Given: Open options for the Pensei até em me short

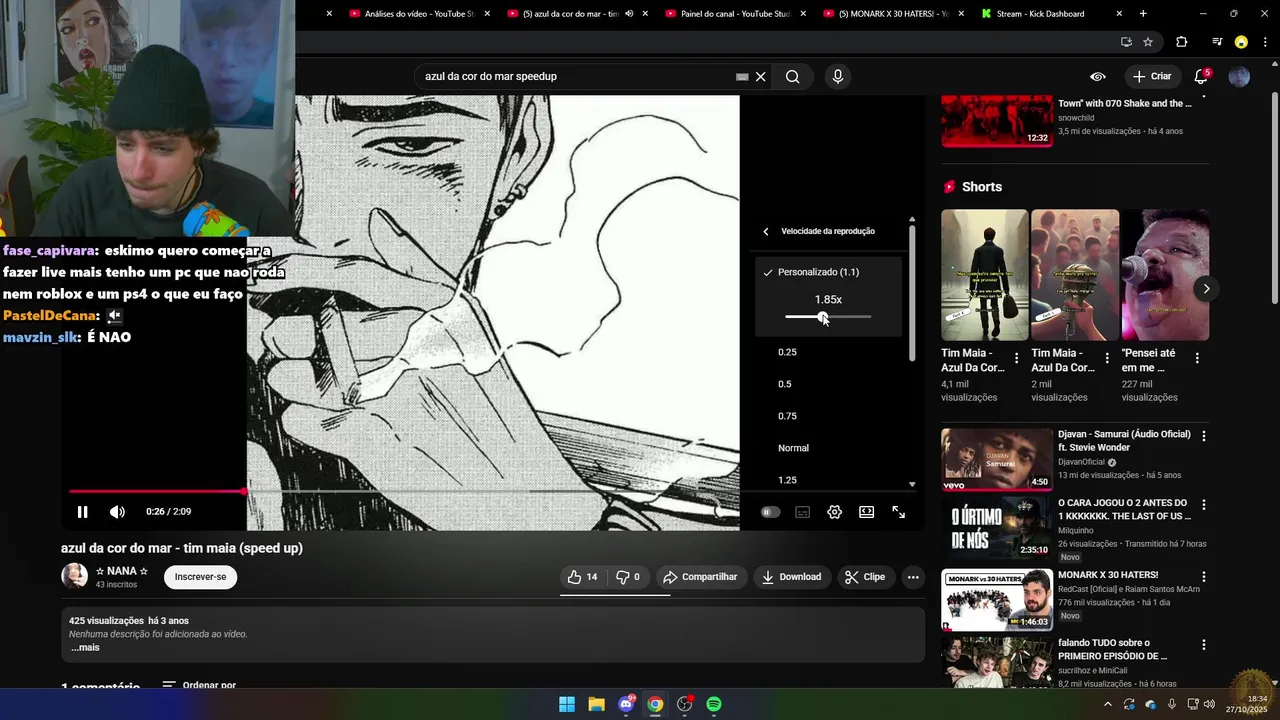Looking at the screenshot, I should coord(1197,358).
